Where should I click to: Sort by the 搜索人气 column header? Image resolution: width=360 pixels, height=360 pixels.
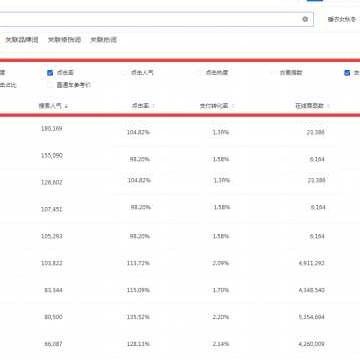point(50,106)
